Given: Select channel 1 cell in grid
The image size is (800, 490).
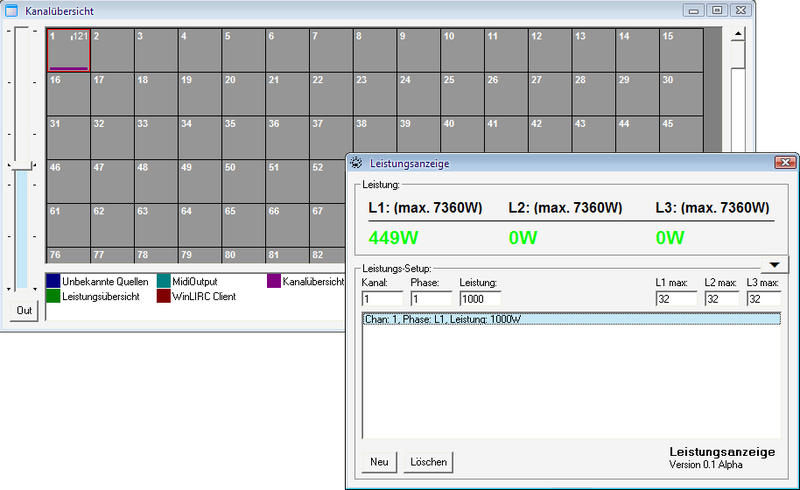Looking at the screenshot, I should 68,49.
